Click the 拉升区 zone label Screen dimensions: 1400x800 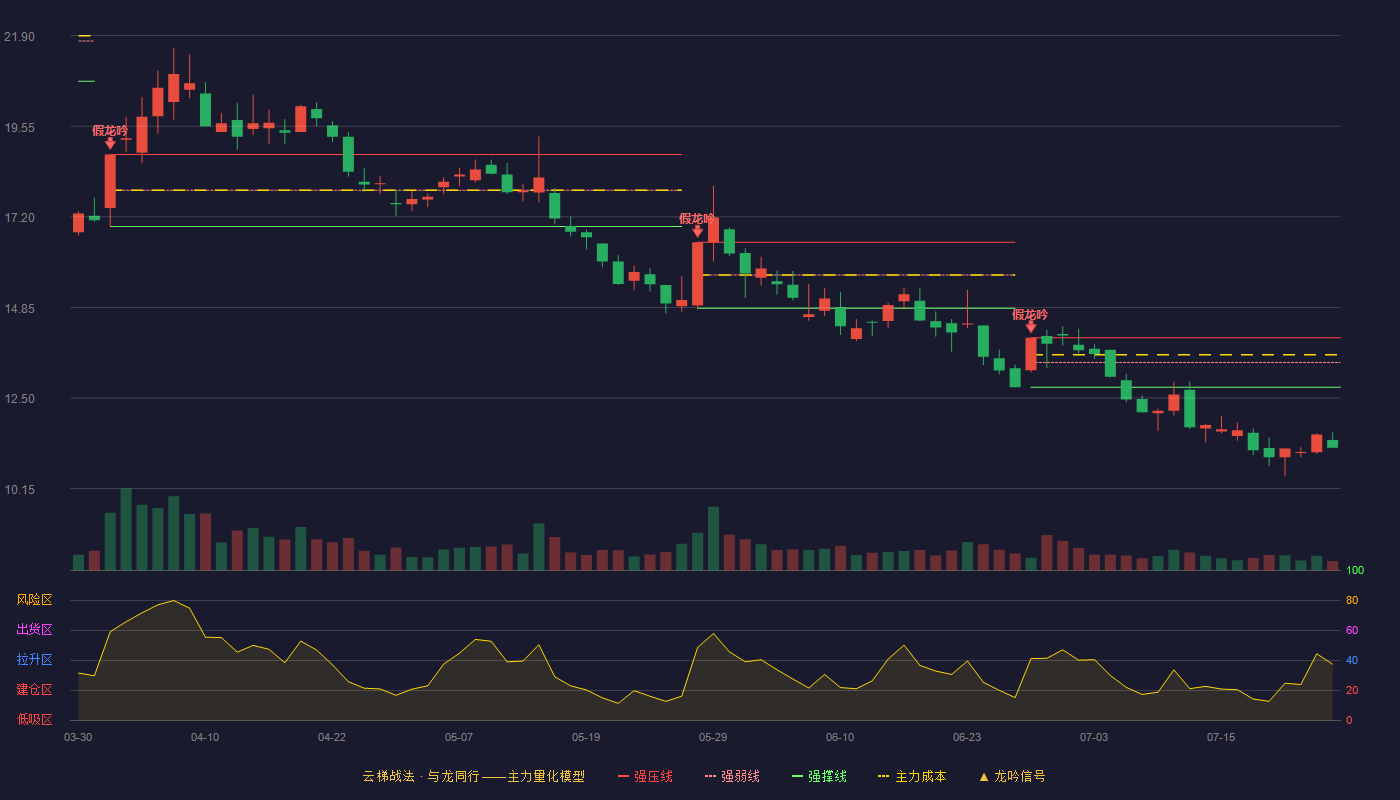pos(35,660)
